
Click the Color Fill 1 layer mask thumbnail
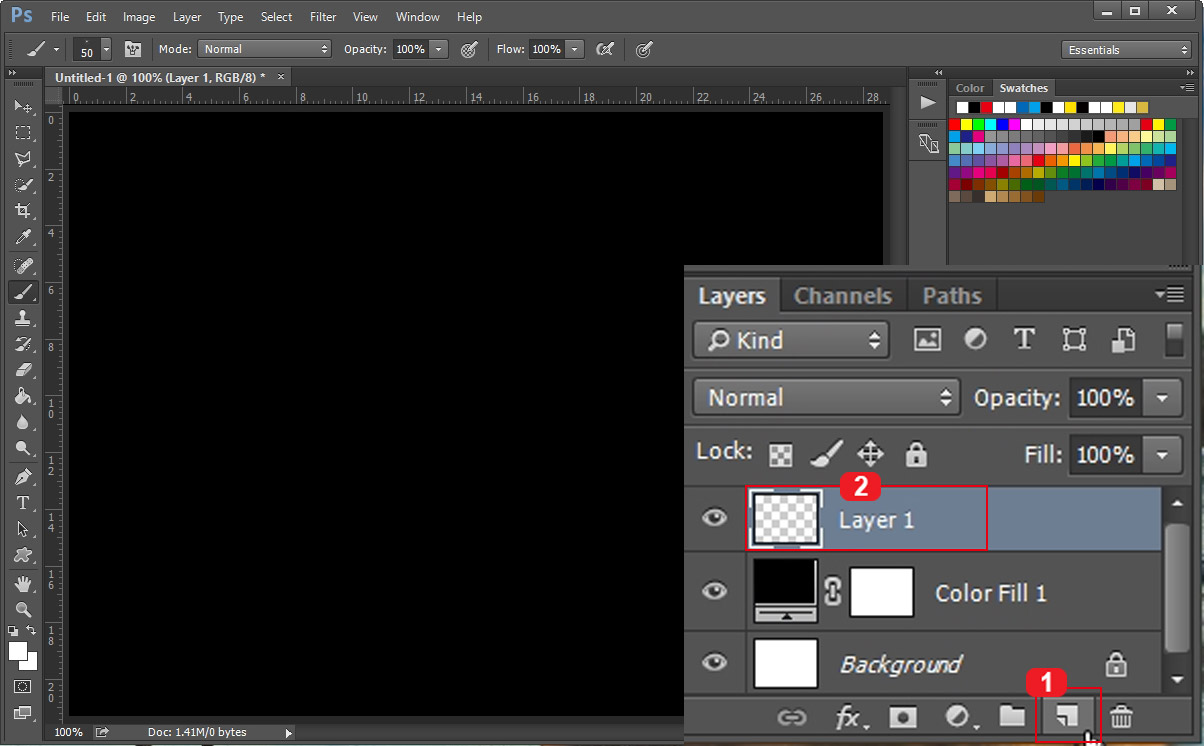[882, 591]
